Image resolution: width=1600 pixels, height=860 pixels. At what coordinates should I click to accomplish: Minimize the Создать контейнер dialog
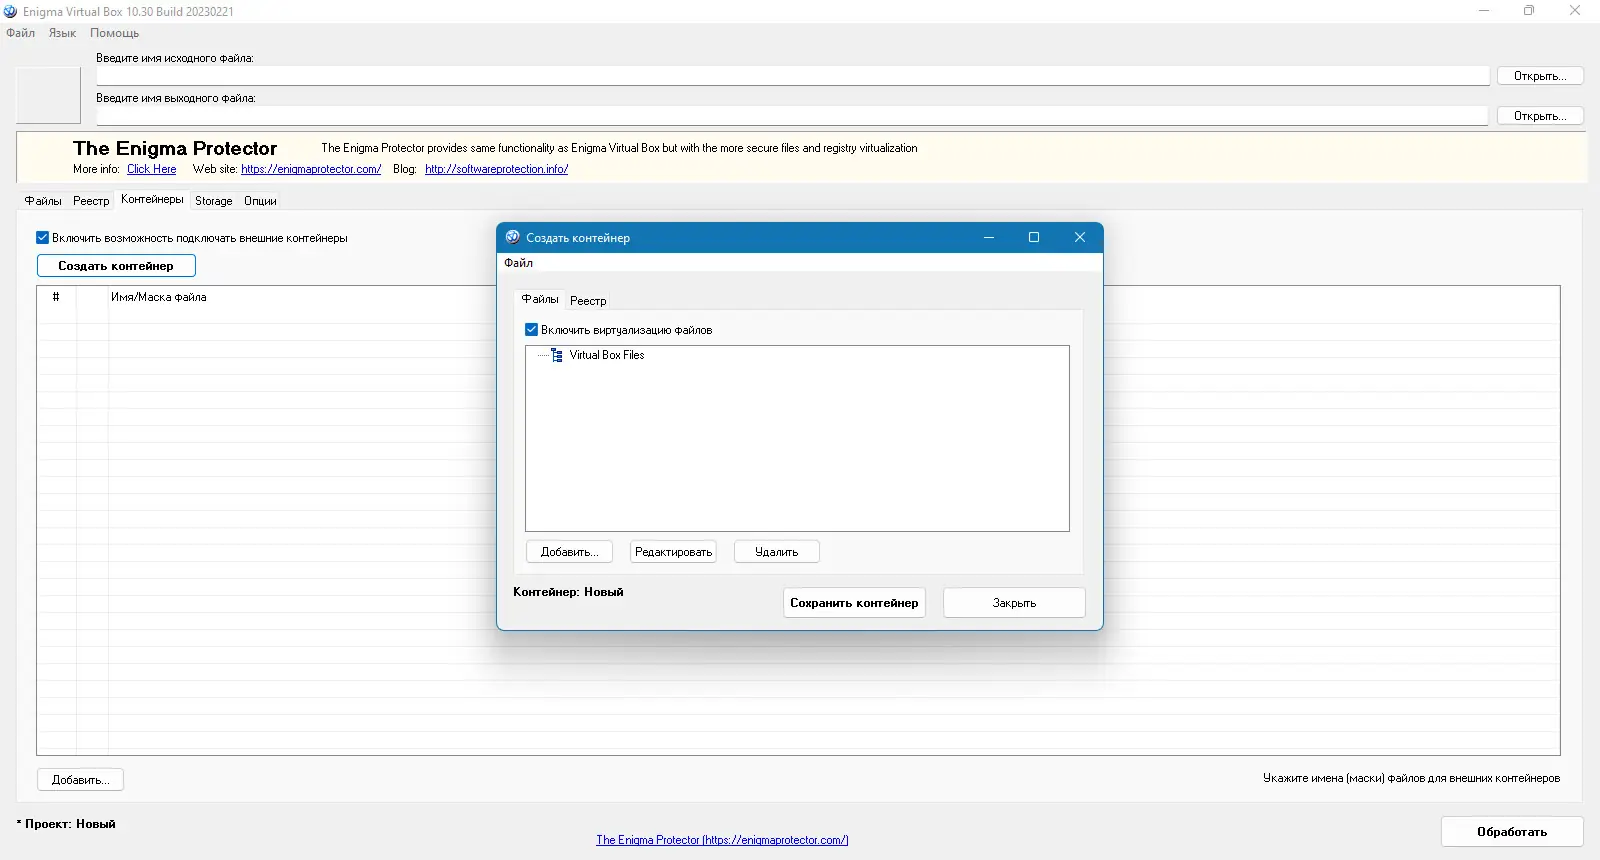989,237
